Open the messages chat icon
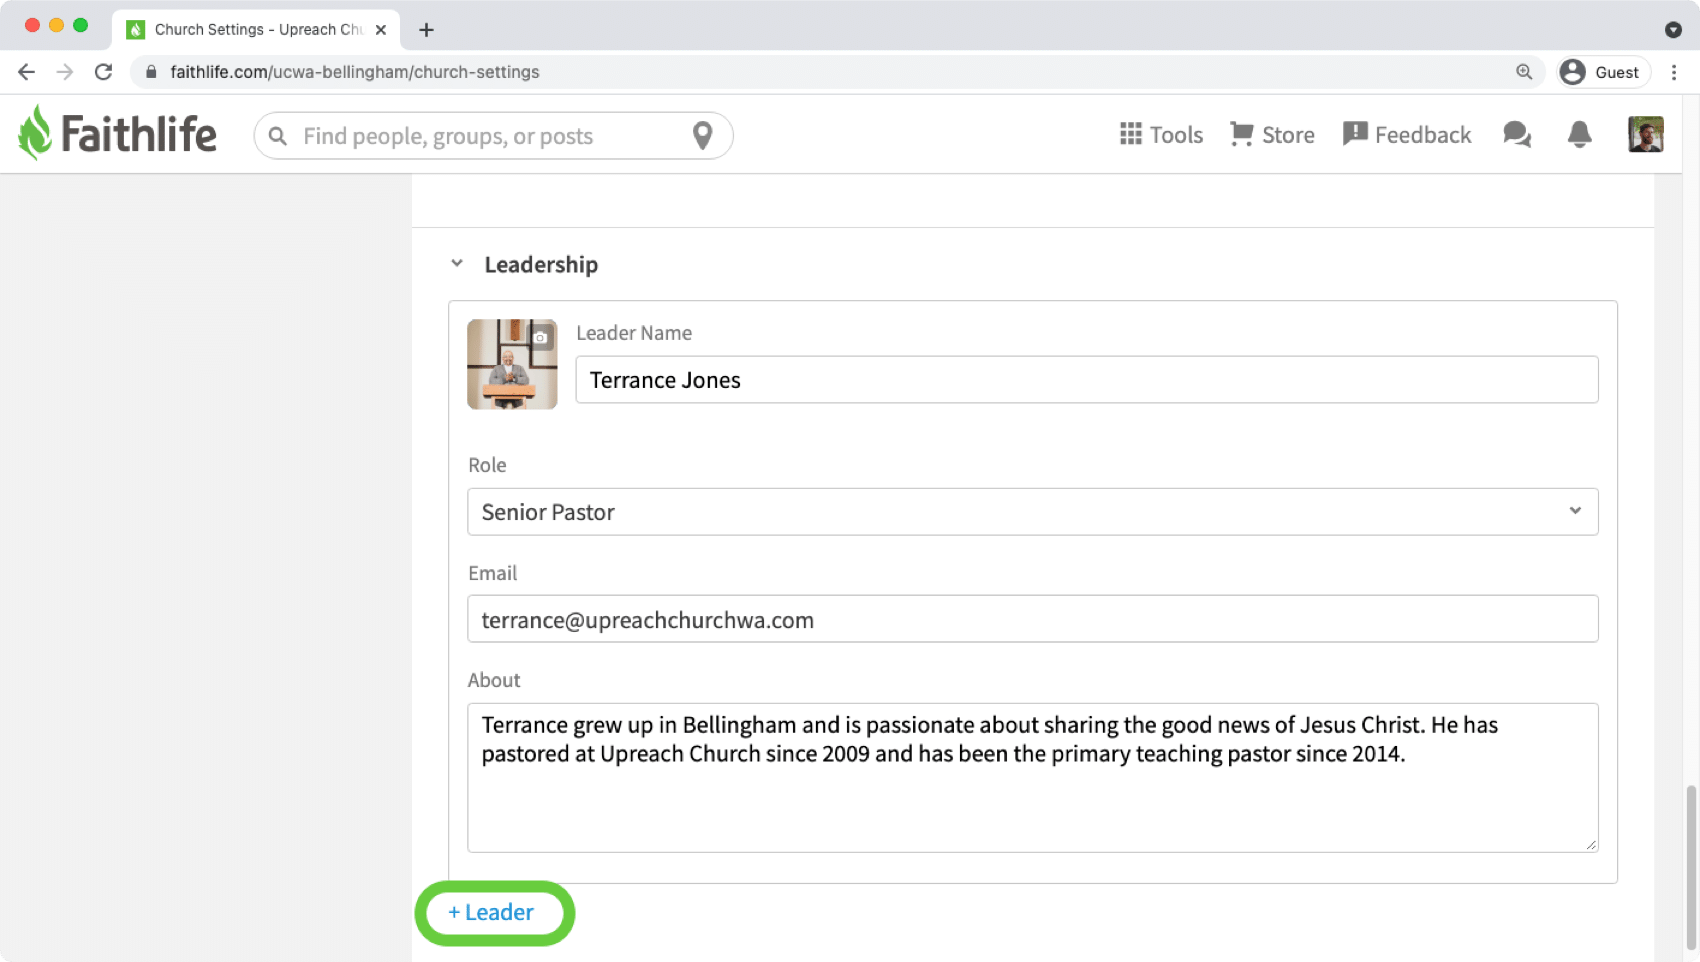This screenshot has height=962, width=1700. (x=1517, y=134)
